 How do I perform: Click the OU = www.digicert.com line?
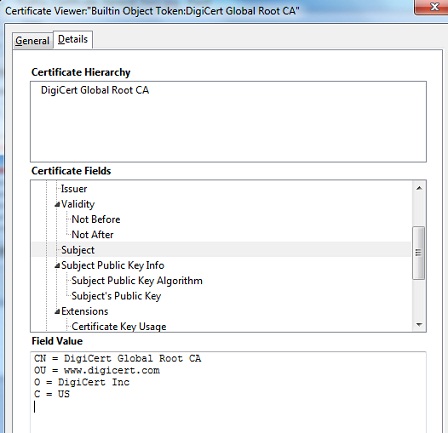[97, 370]
